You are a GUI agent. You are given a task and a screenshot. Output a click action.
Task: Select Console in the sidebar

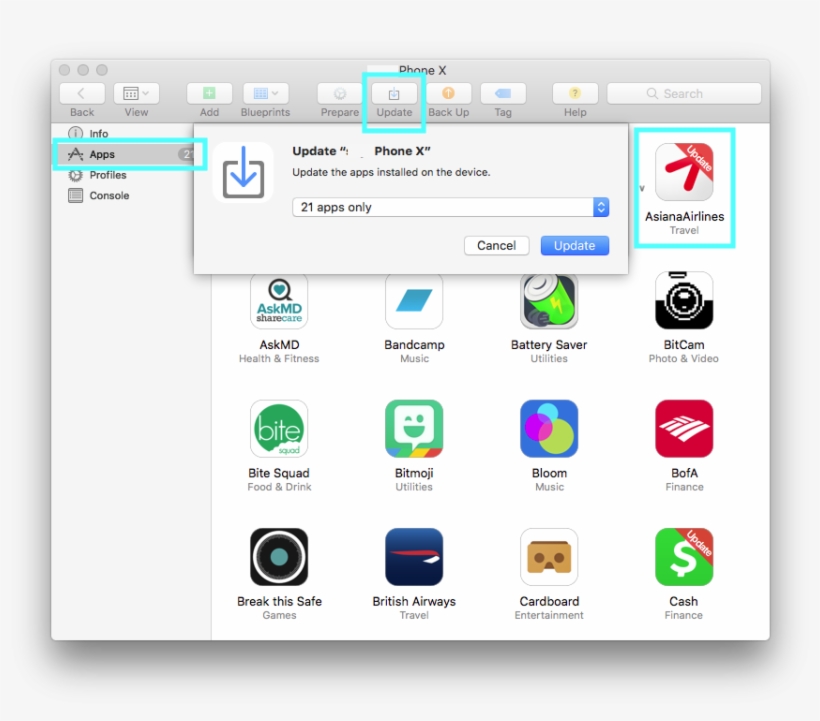pos(109,196)
